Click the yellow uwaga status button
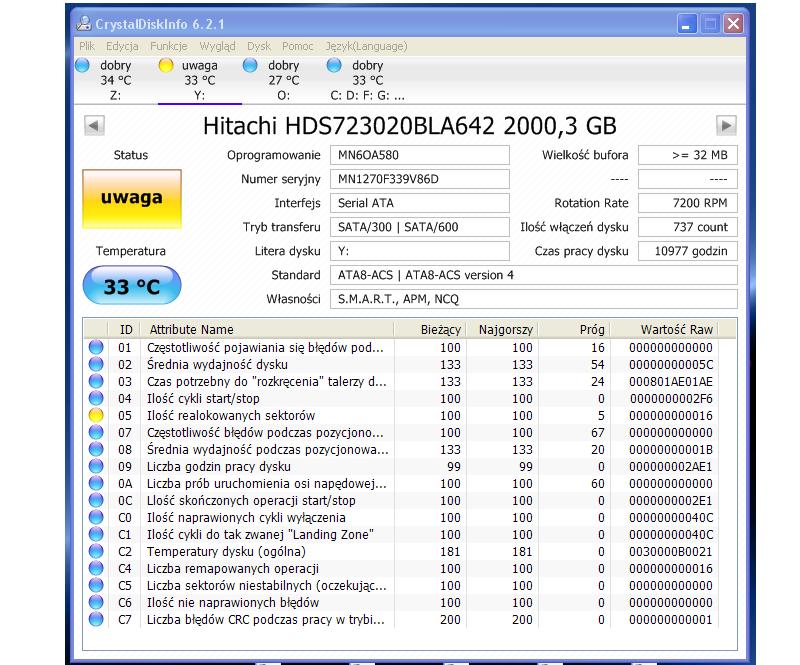Image resolution: width=800 pixels, height=665 pixels. click(132, 199)
